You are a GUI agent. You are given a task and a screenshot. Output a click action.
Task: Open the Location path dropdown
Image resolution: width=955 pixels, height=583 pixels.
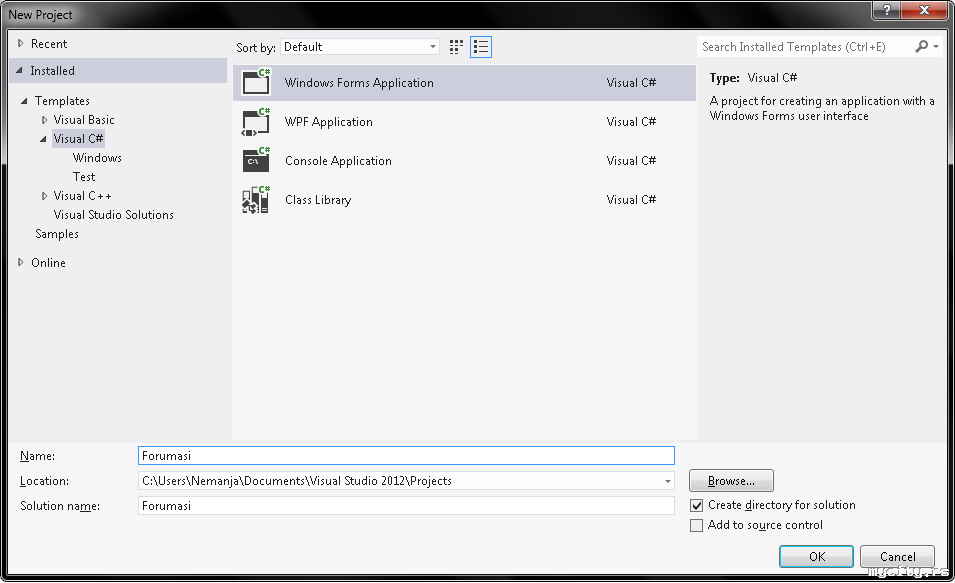[x=668, y=481]
